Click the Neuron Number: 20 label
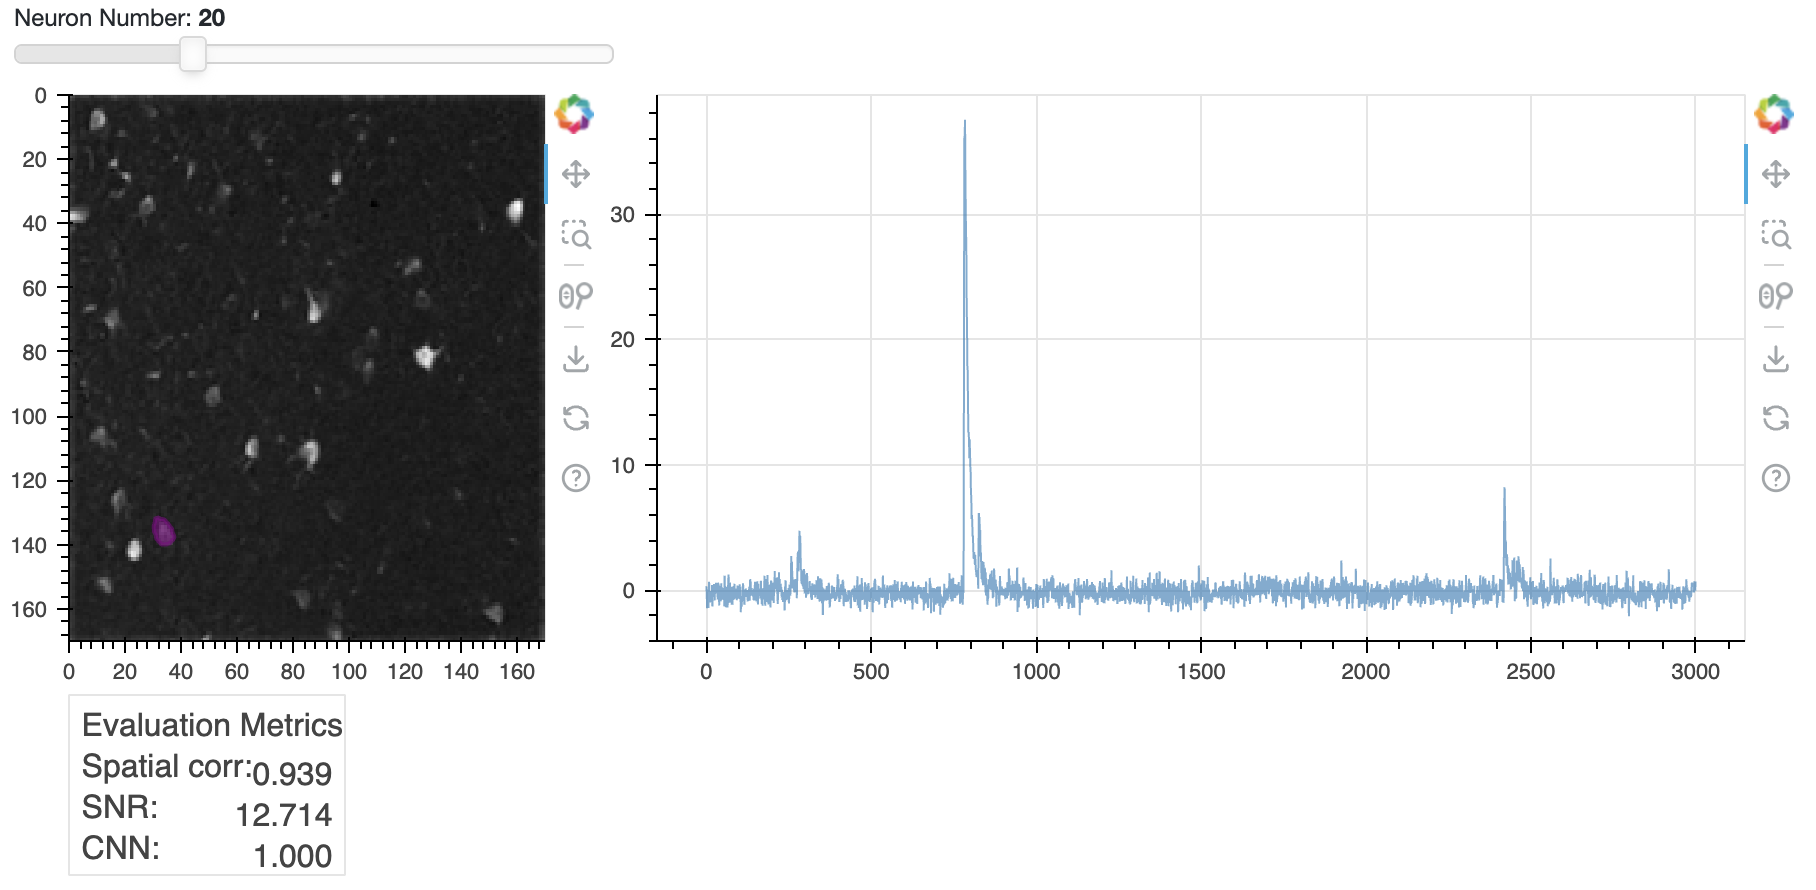1816x890 pixels. coord(119,18)
